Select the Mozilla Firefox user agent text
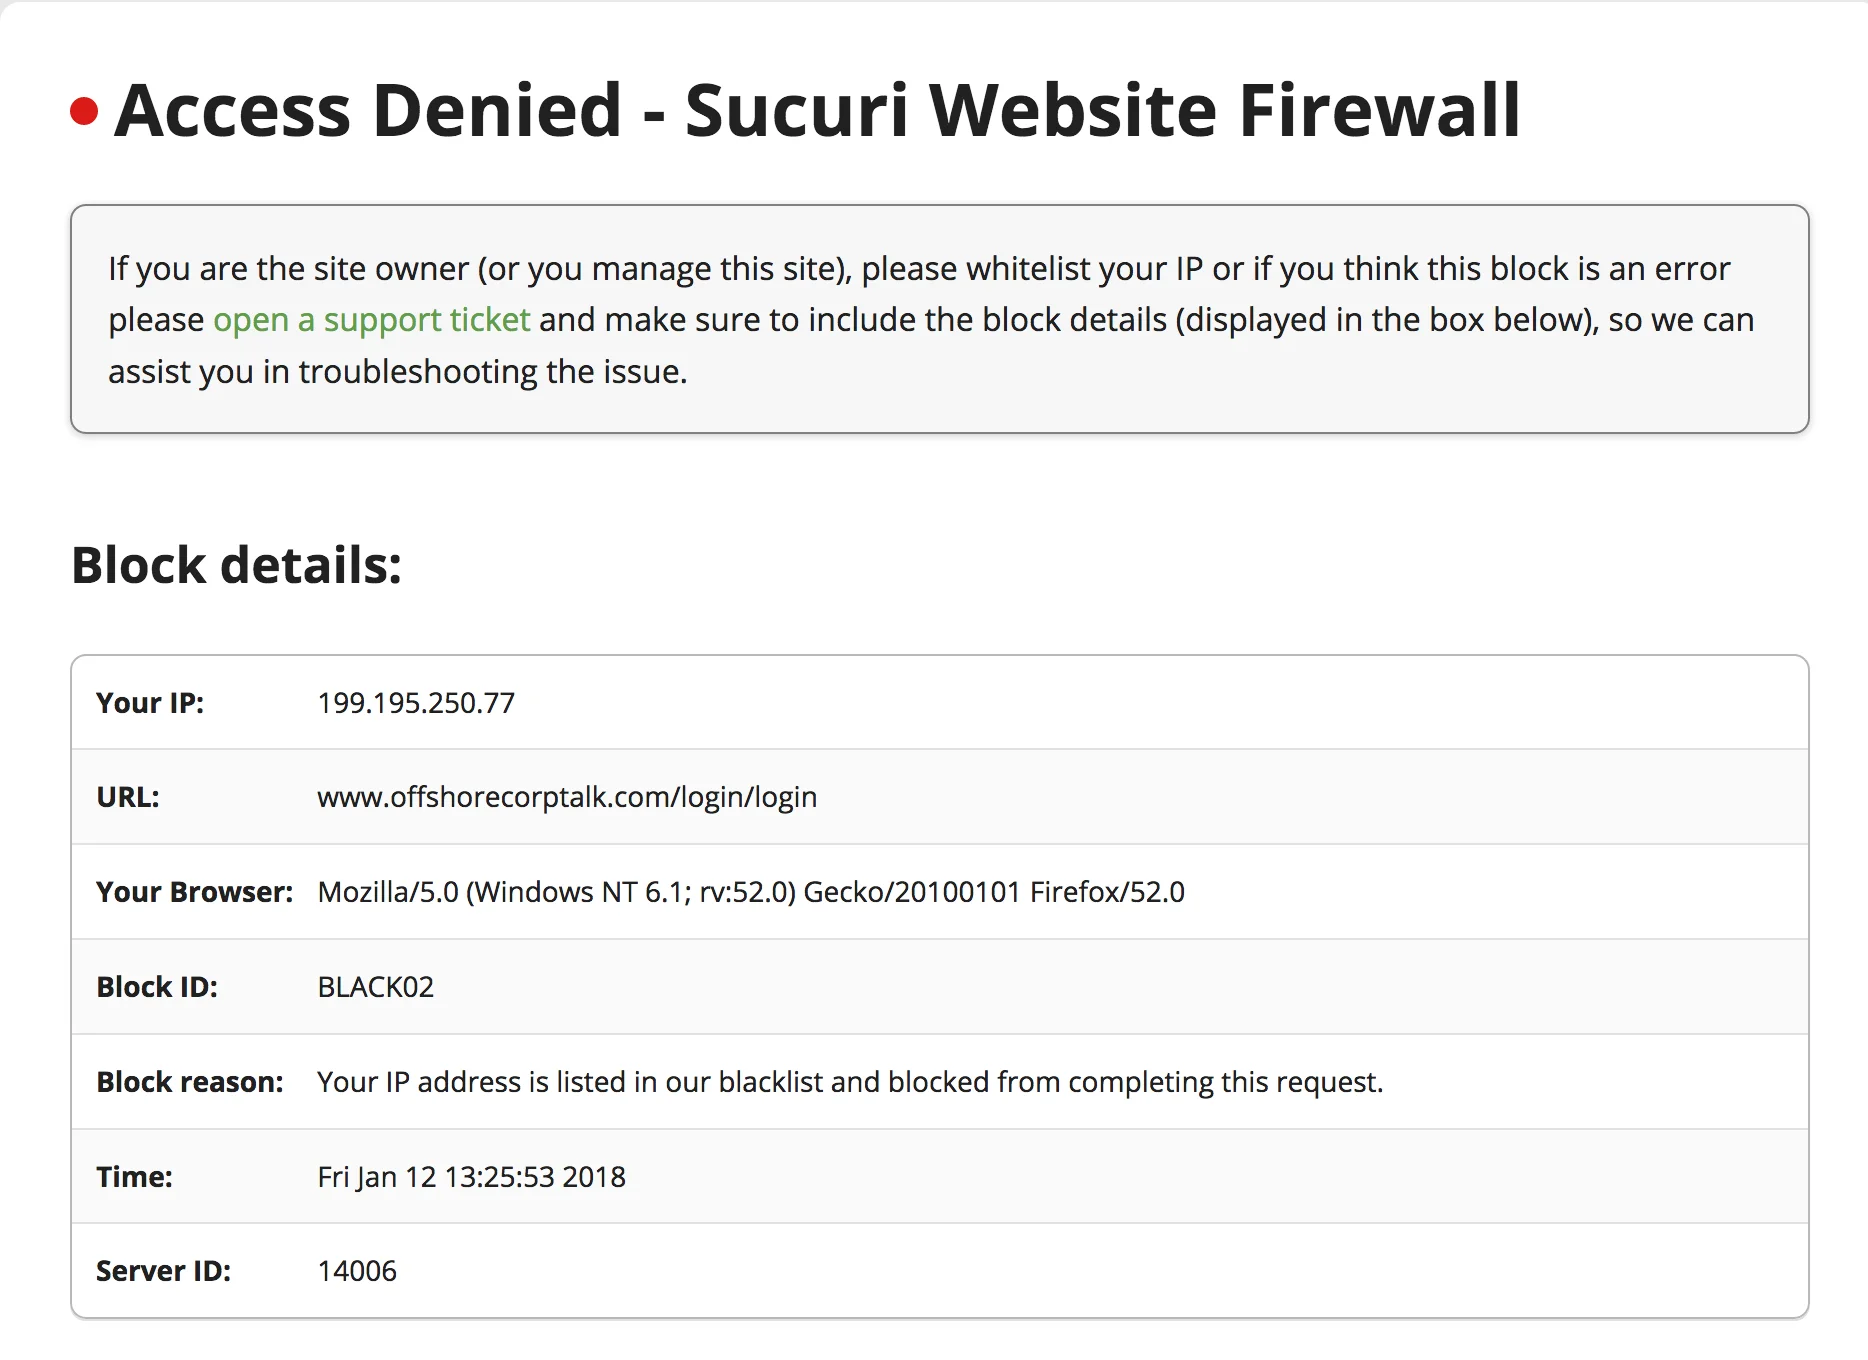The image size is (1868, 1360). [751, 892]
